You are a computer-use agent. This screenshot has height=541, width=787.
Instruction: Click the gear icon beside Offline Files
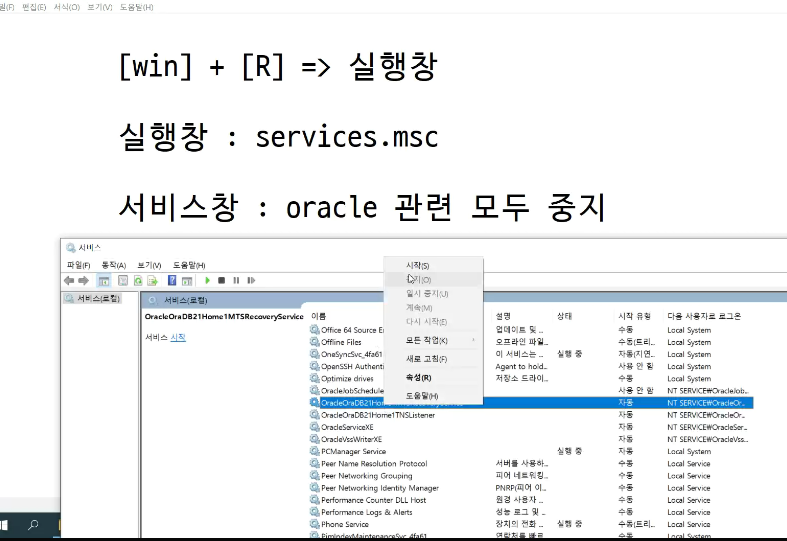pos(315,342)
